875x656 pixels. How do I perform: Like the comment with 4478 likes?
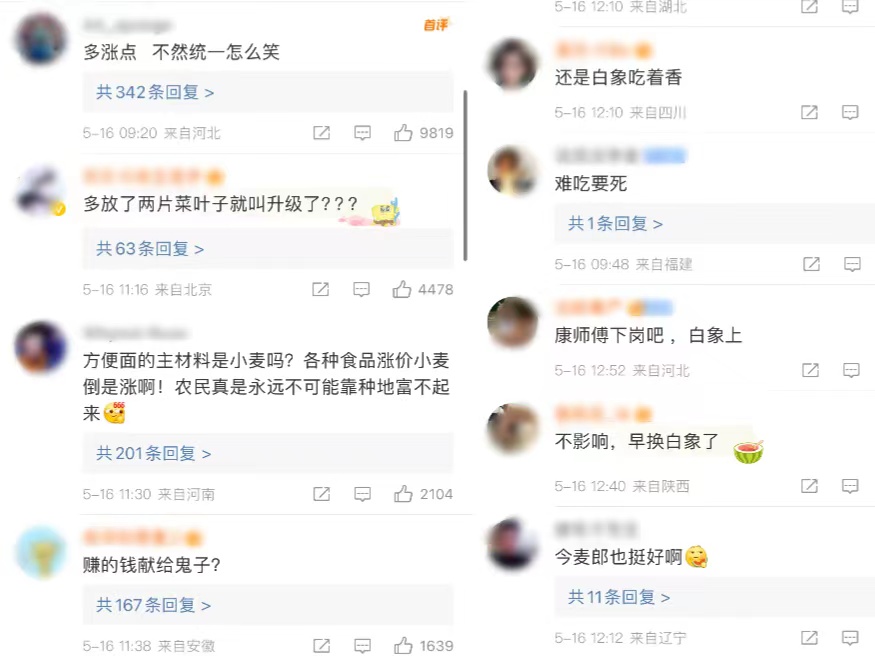coord(402,289)
